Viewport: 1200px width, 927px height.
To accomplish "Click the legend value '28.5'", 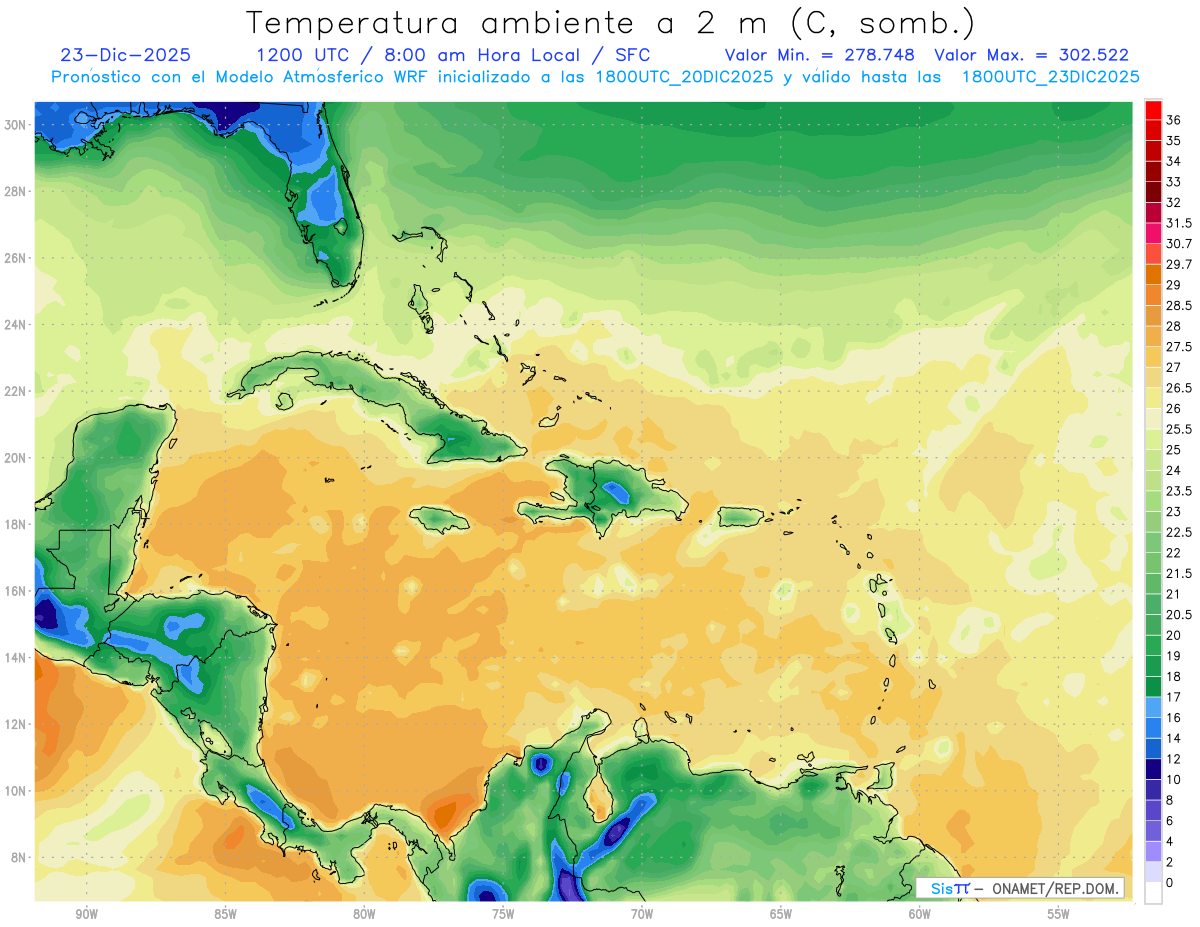I will pyautogui.click(x=1179, y=305).
